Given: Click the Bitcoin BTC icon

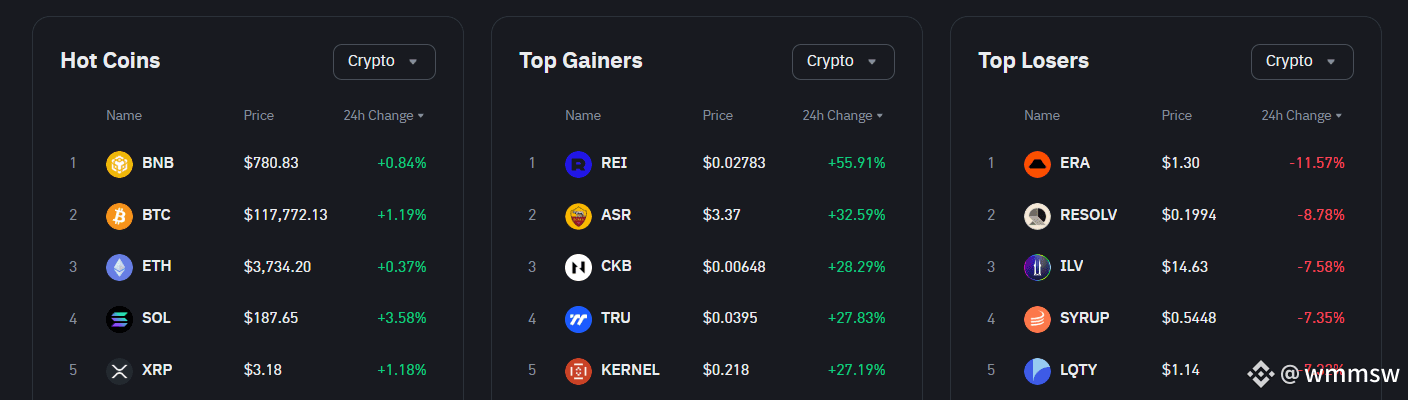Looking at the screenshot, I should [119, 215].
